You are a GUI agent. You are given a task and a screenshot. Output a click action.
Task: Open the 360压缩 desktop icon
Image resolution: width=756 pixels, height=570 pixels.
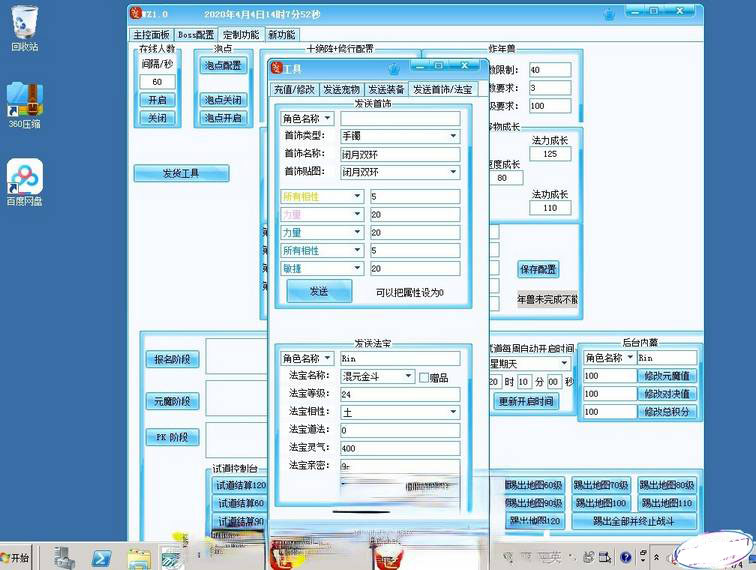coord(24,98)
